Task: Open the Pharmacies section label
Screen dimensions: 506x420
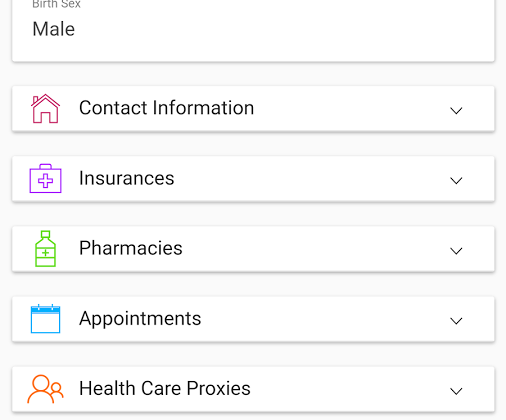Action: click(131, 248)
